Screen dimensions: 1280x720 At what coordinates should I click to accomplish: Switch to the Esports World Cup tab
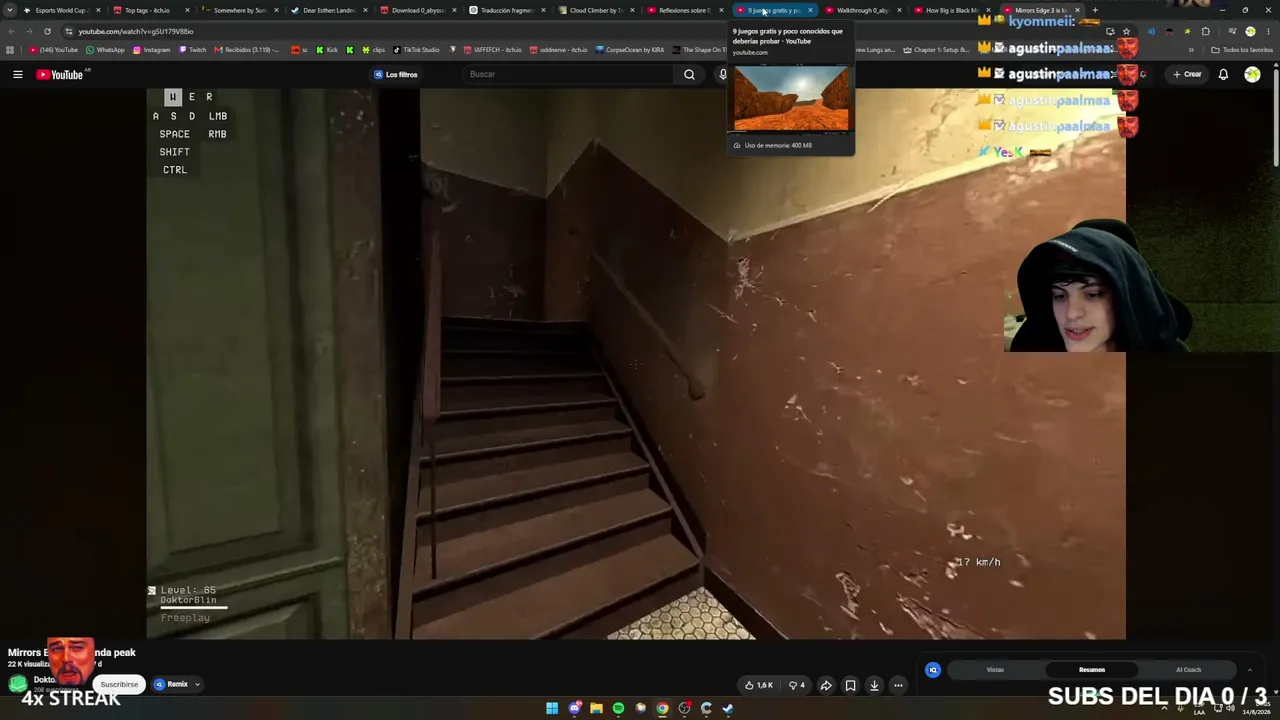(x=62, y=10)
